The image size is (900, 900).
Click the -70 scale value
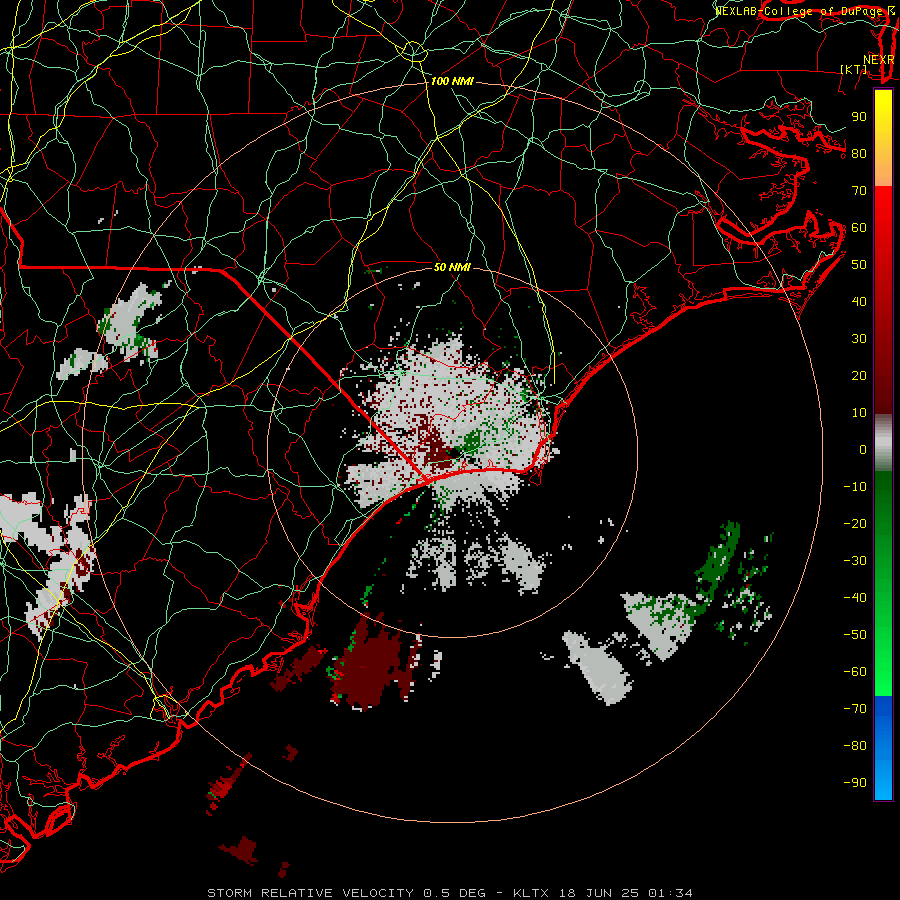pyautogui.click(x=855, y=709)
